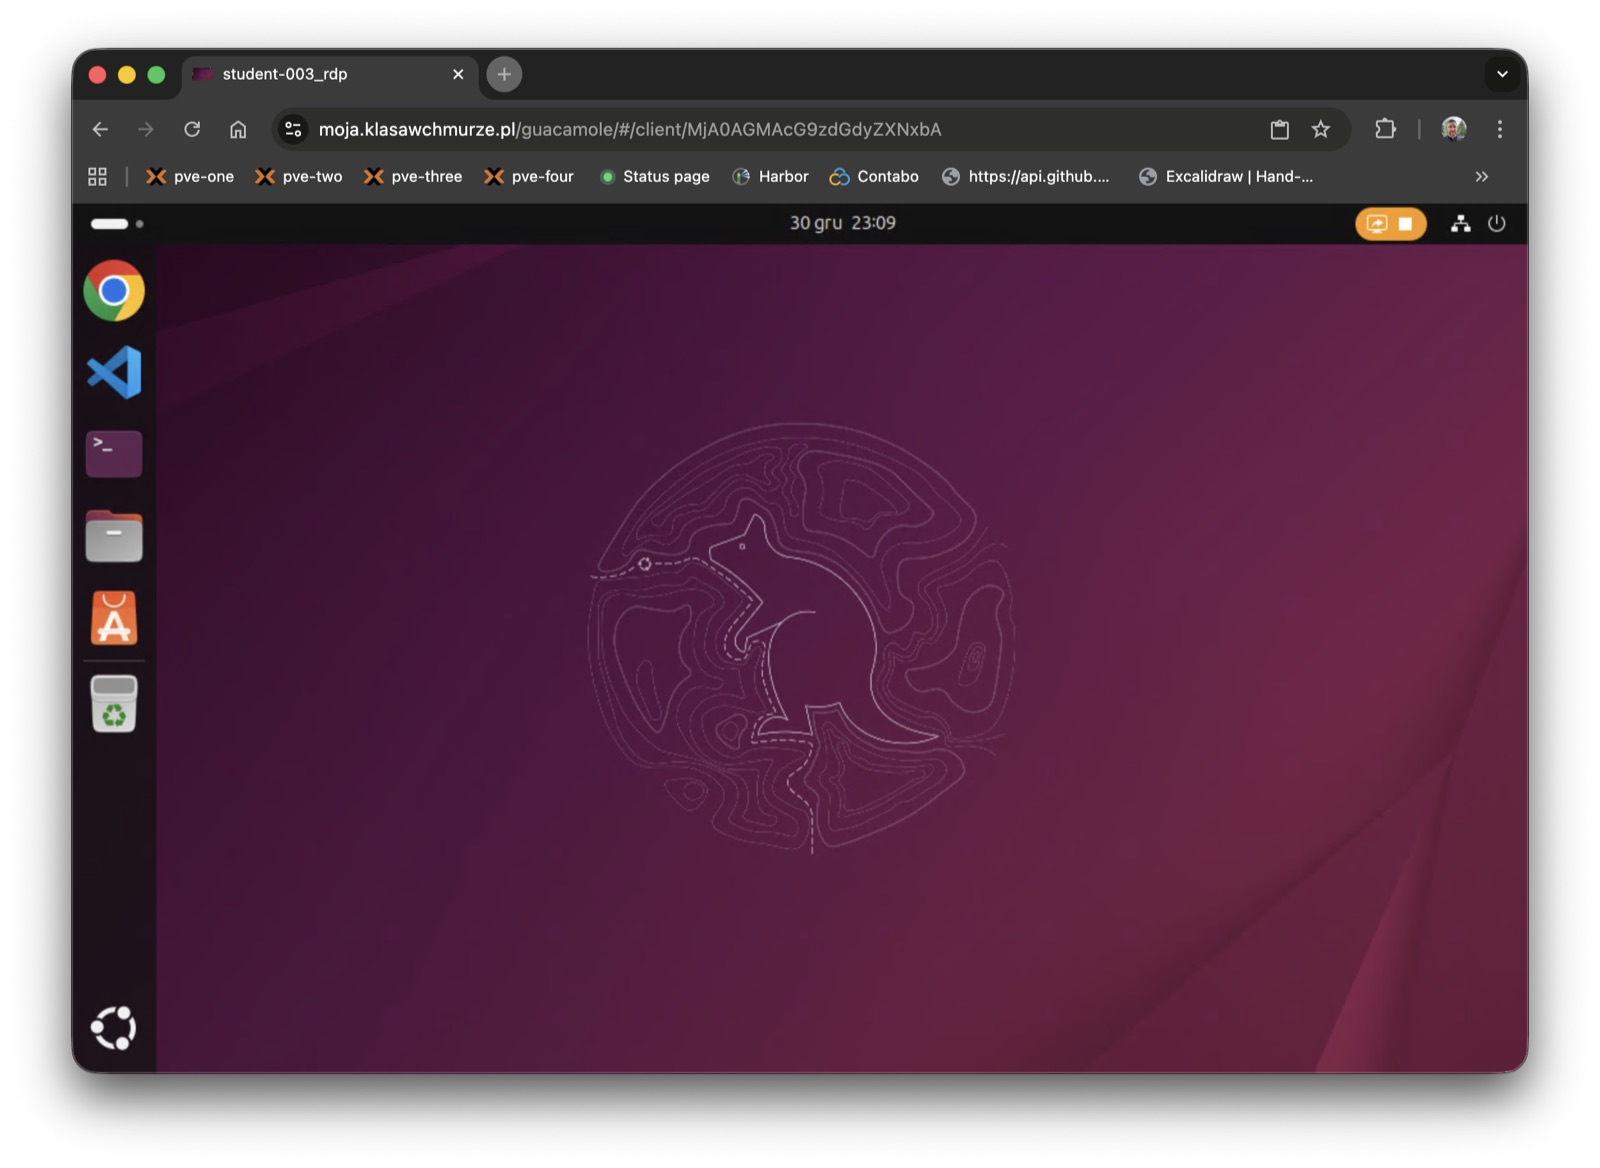
Task: Launch Google Chrome from the Ubuntu dock
Action: [114, 291]
